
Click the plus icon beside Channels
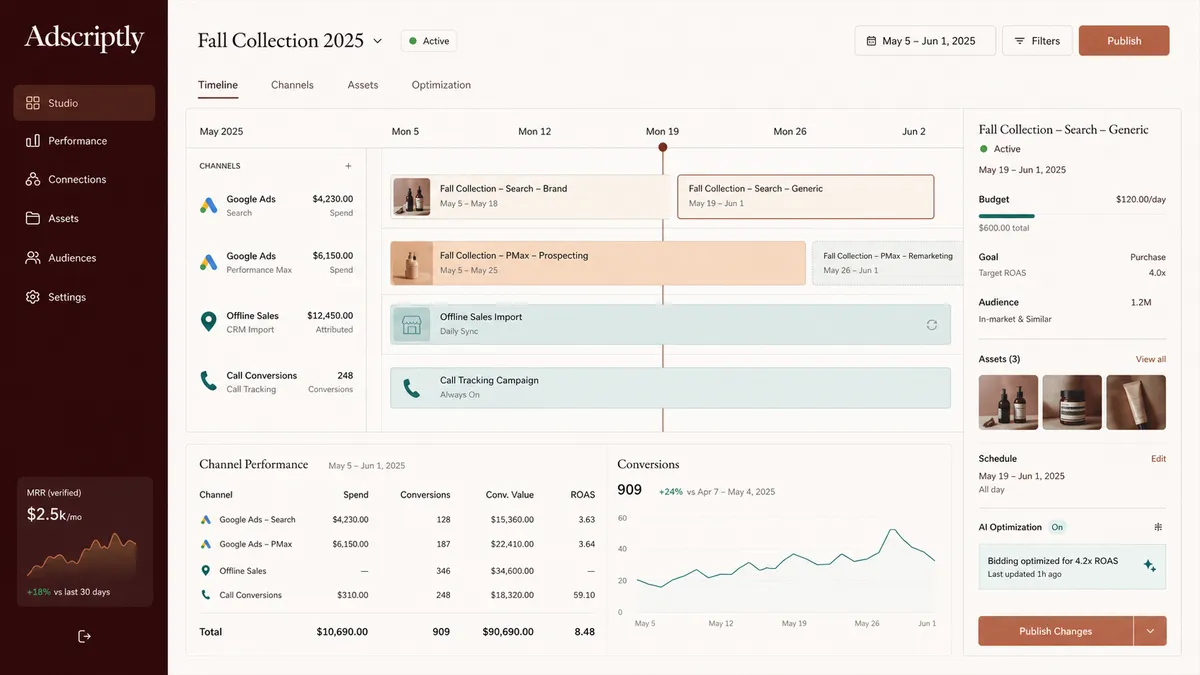[x=348, y=166]
